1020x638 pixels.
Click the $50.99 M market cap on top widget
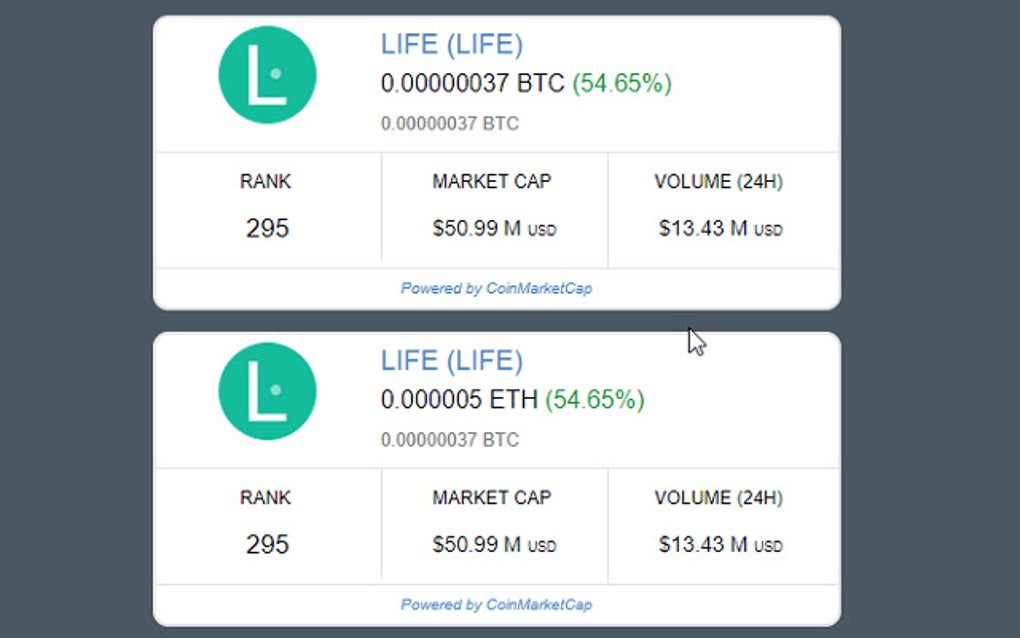[492, 228]
